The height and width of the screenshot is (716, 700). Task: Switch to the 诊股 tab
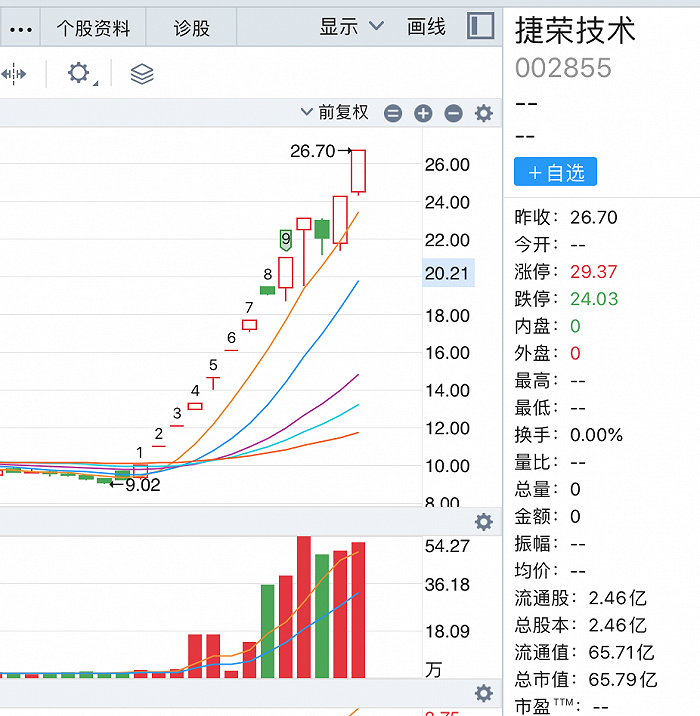[192, 28]
